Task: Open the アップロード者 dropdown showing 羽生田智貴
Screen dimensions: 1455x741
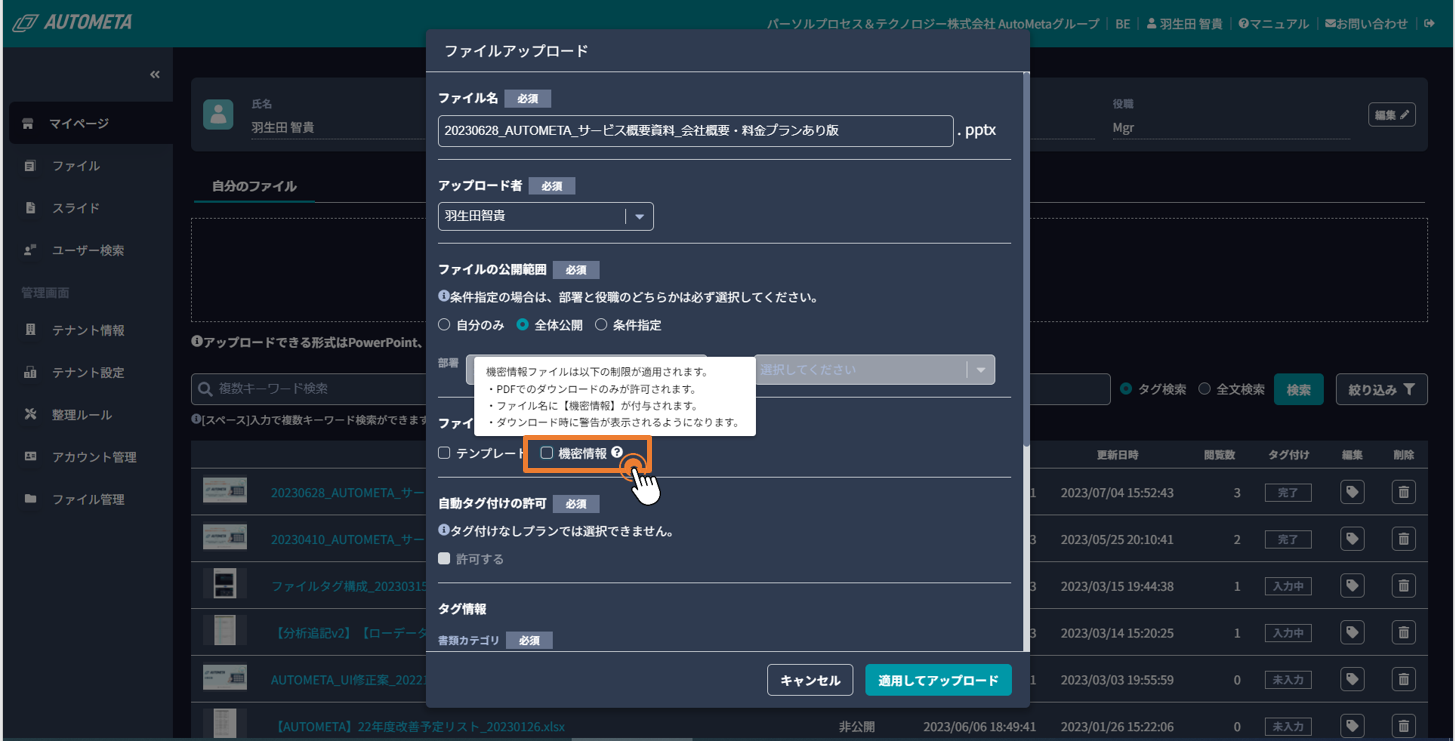Action: 546,216
